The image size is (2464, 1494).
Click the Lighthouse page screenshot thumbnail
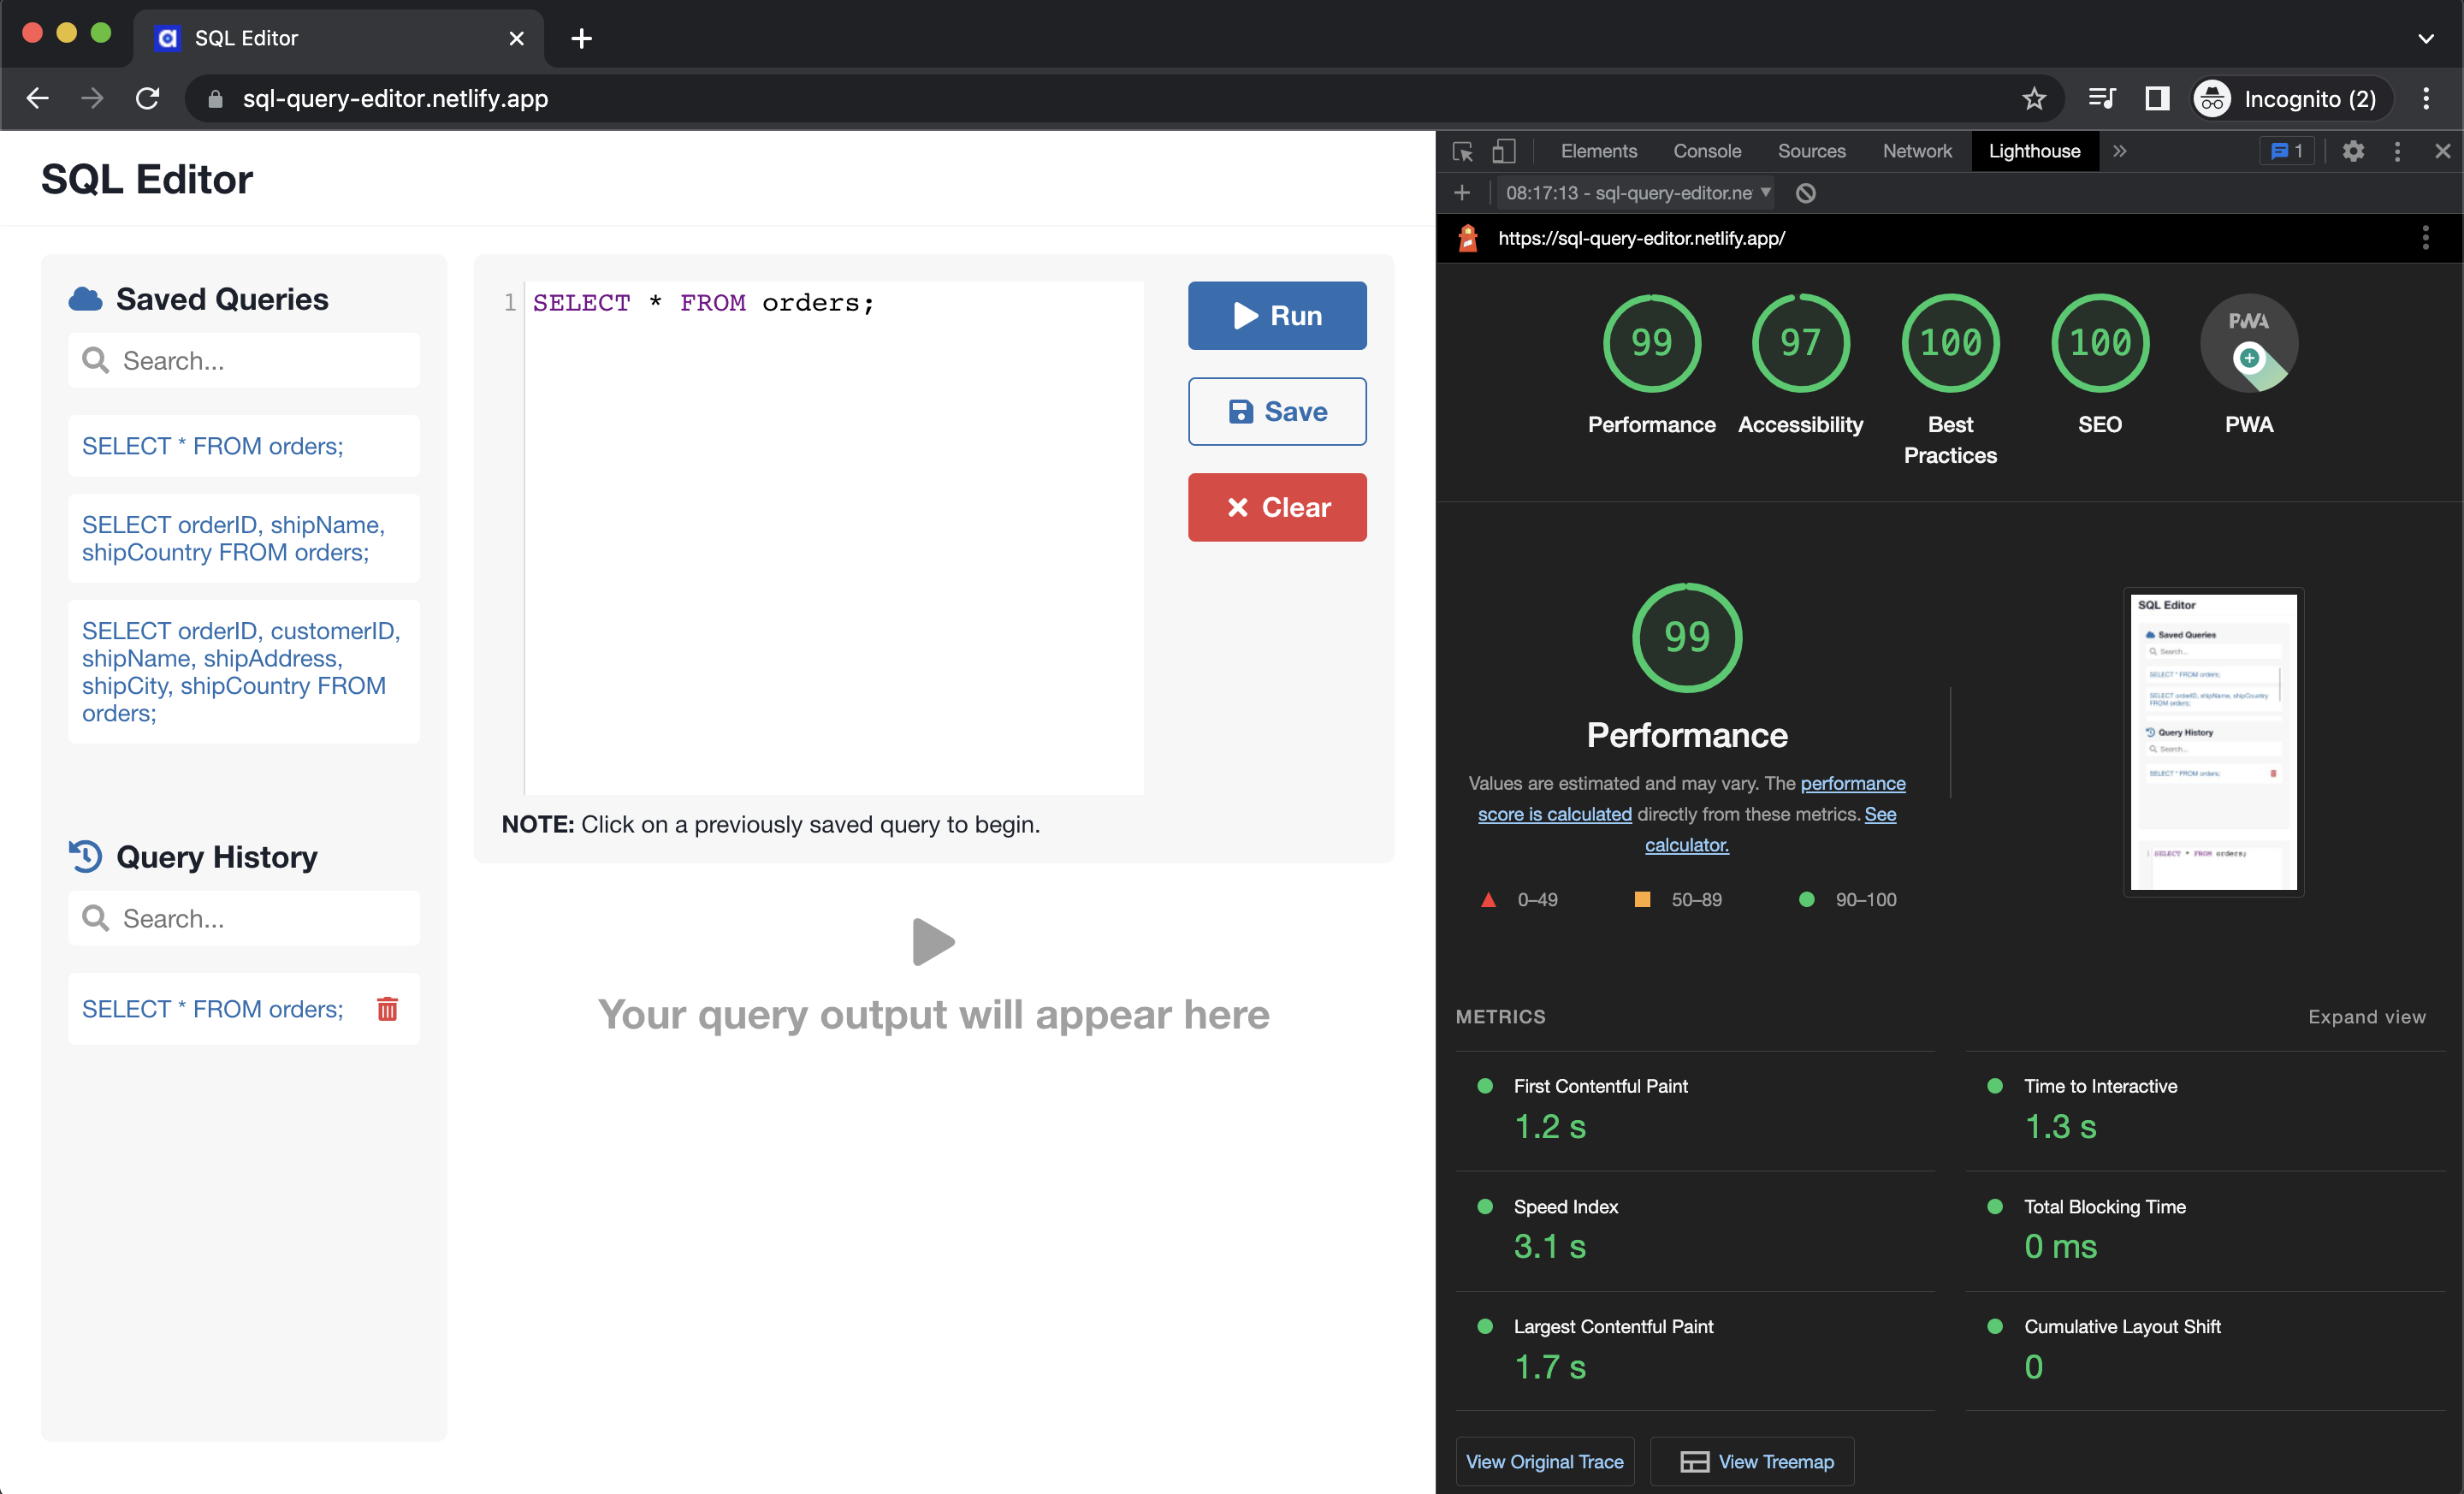tap(2213, 742)
